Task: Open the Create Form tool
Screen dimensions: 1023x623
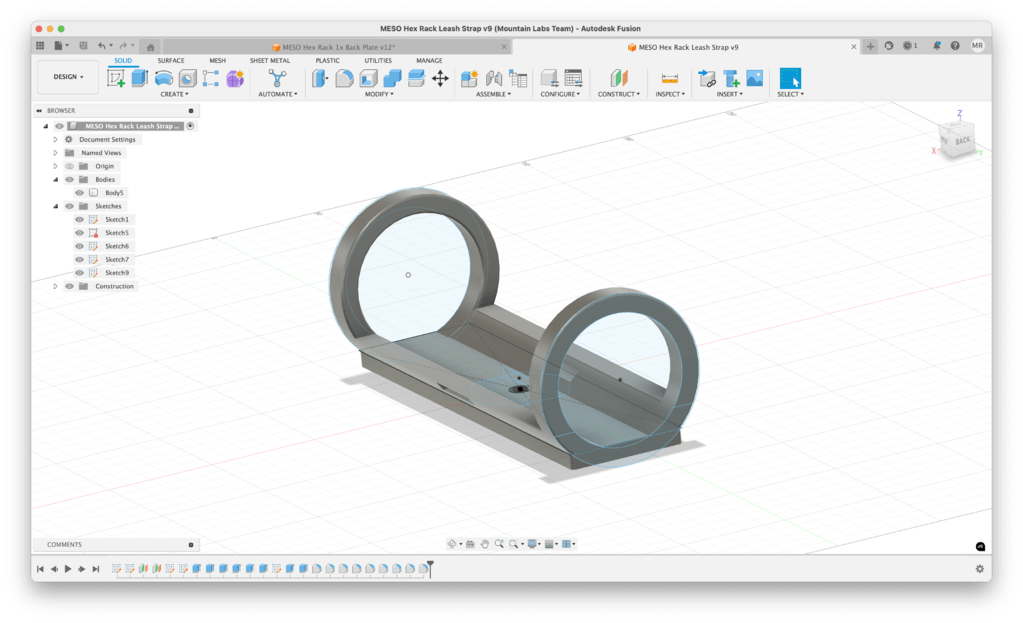Action: 235,78
